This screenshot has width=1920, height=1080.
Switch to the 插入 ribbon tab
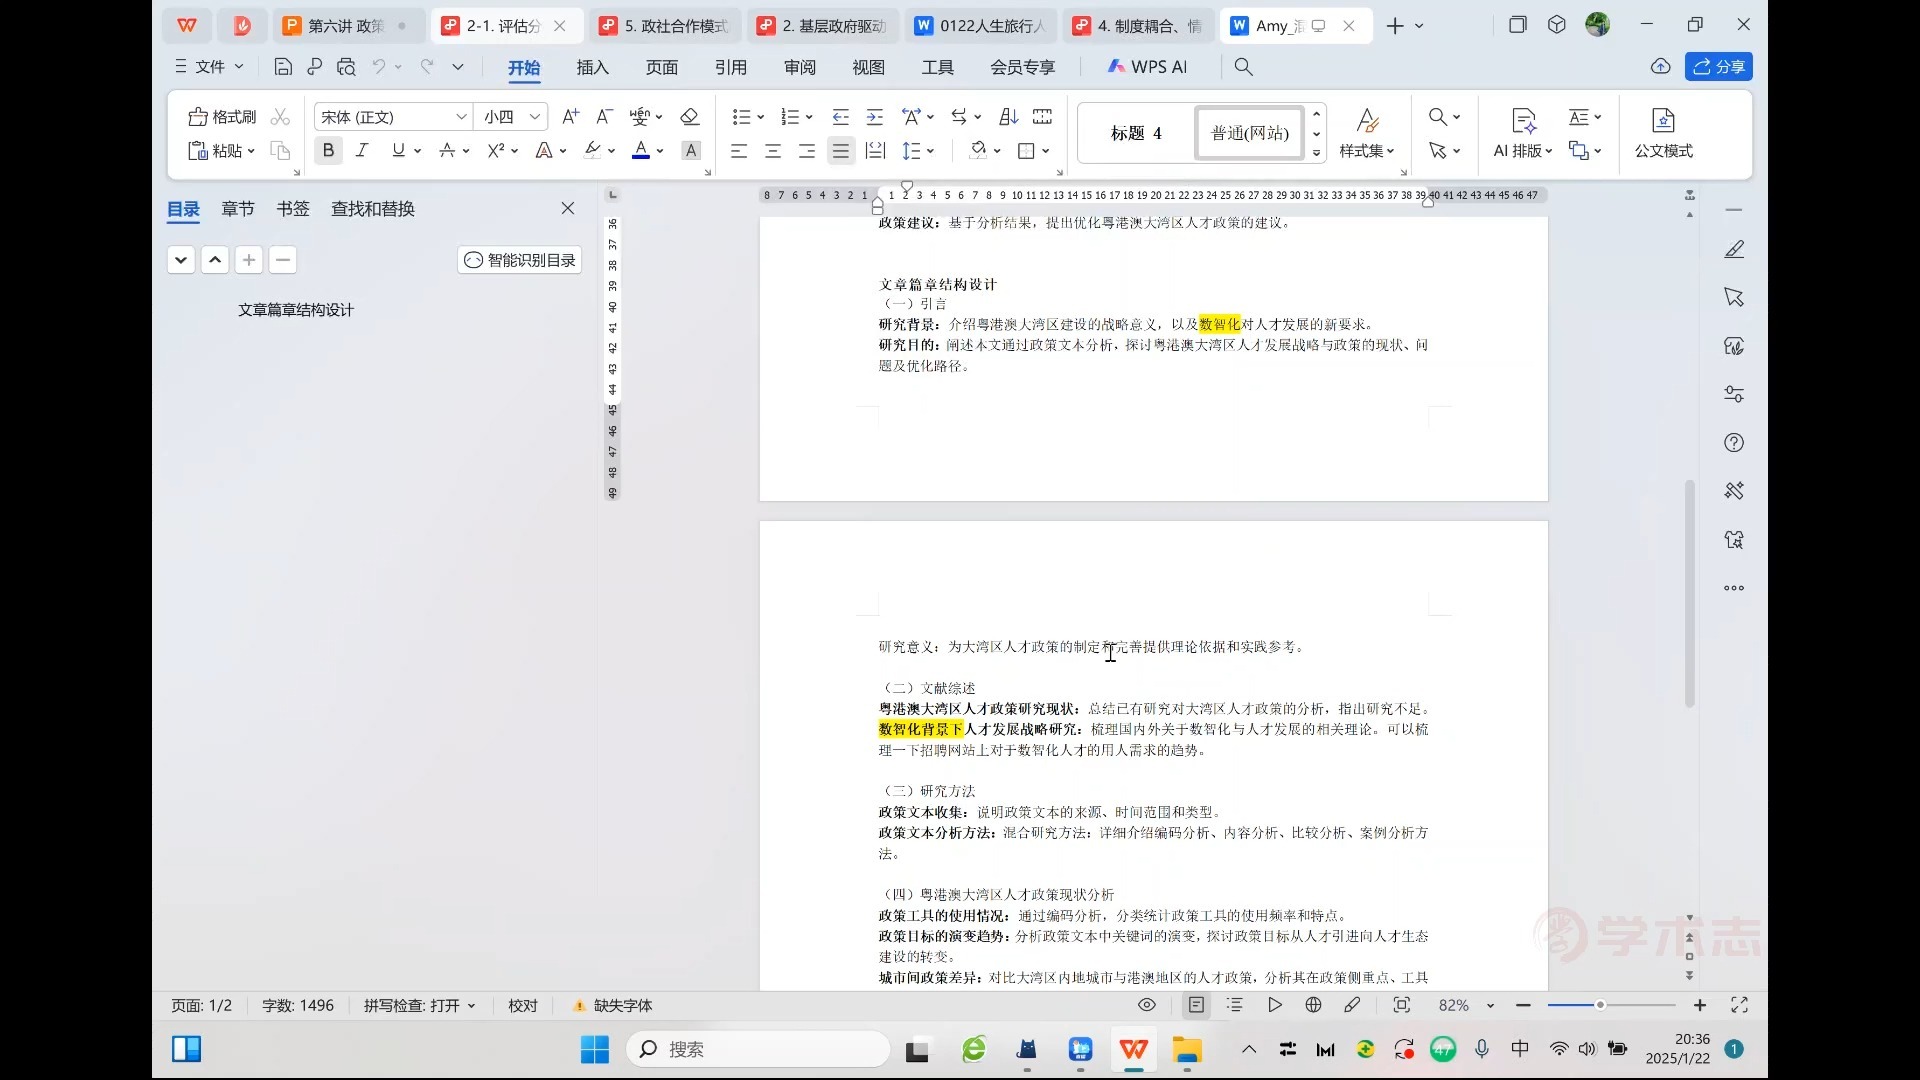[x=592, y=68]
